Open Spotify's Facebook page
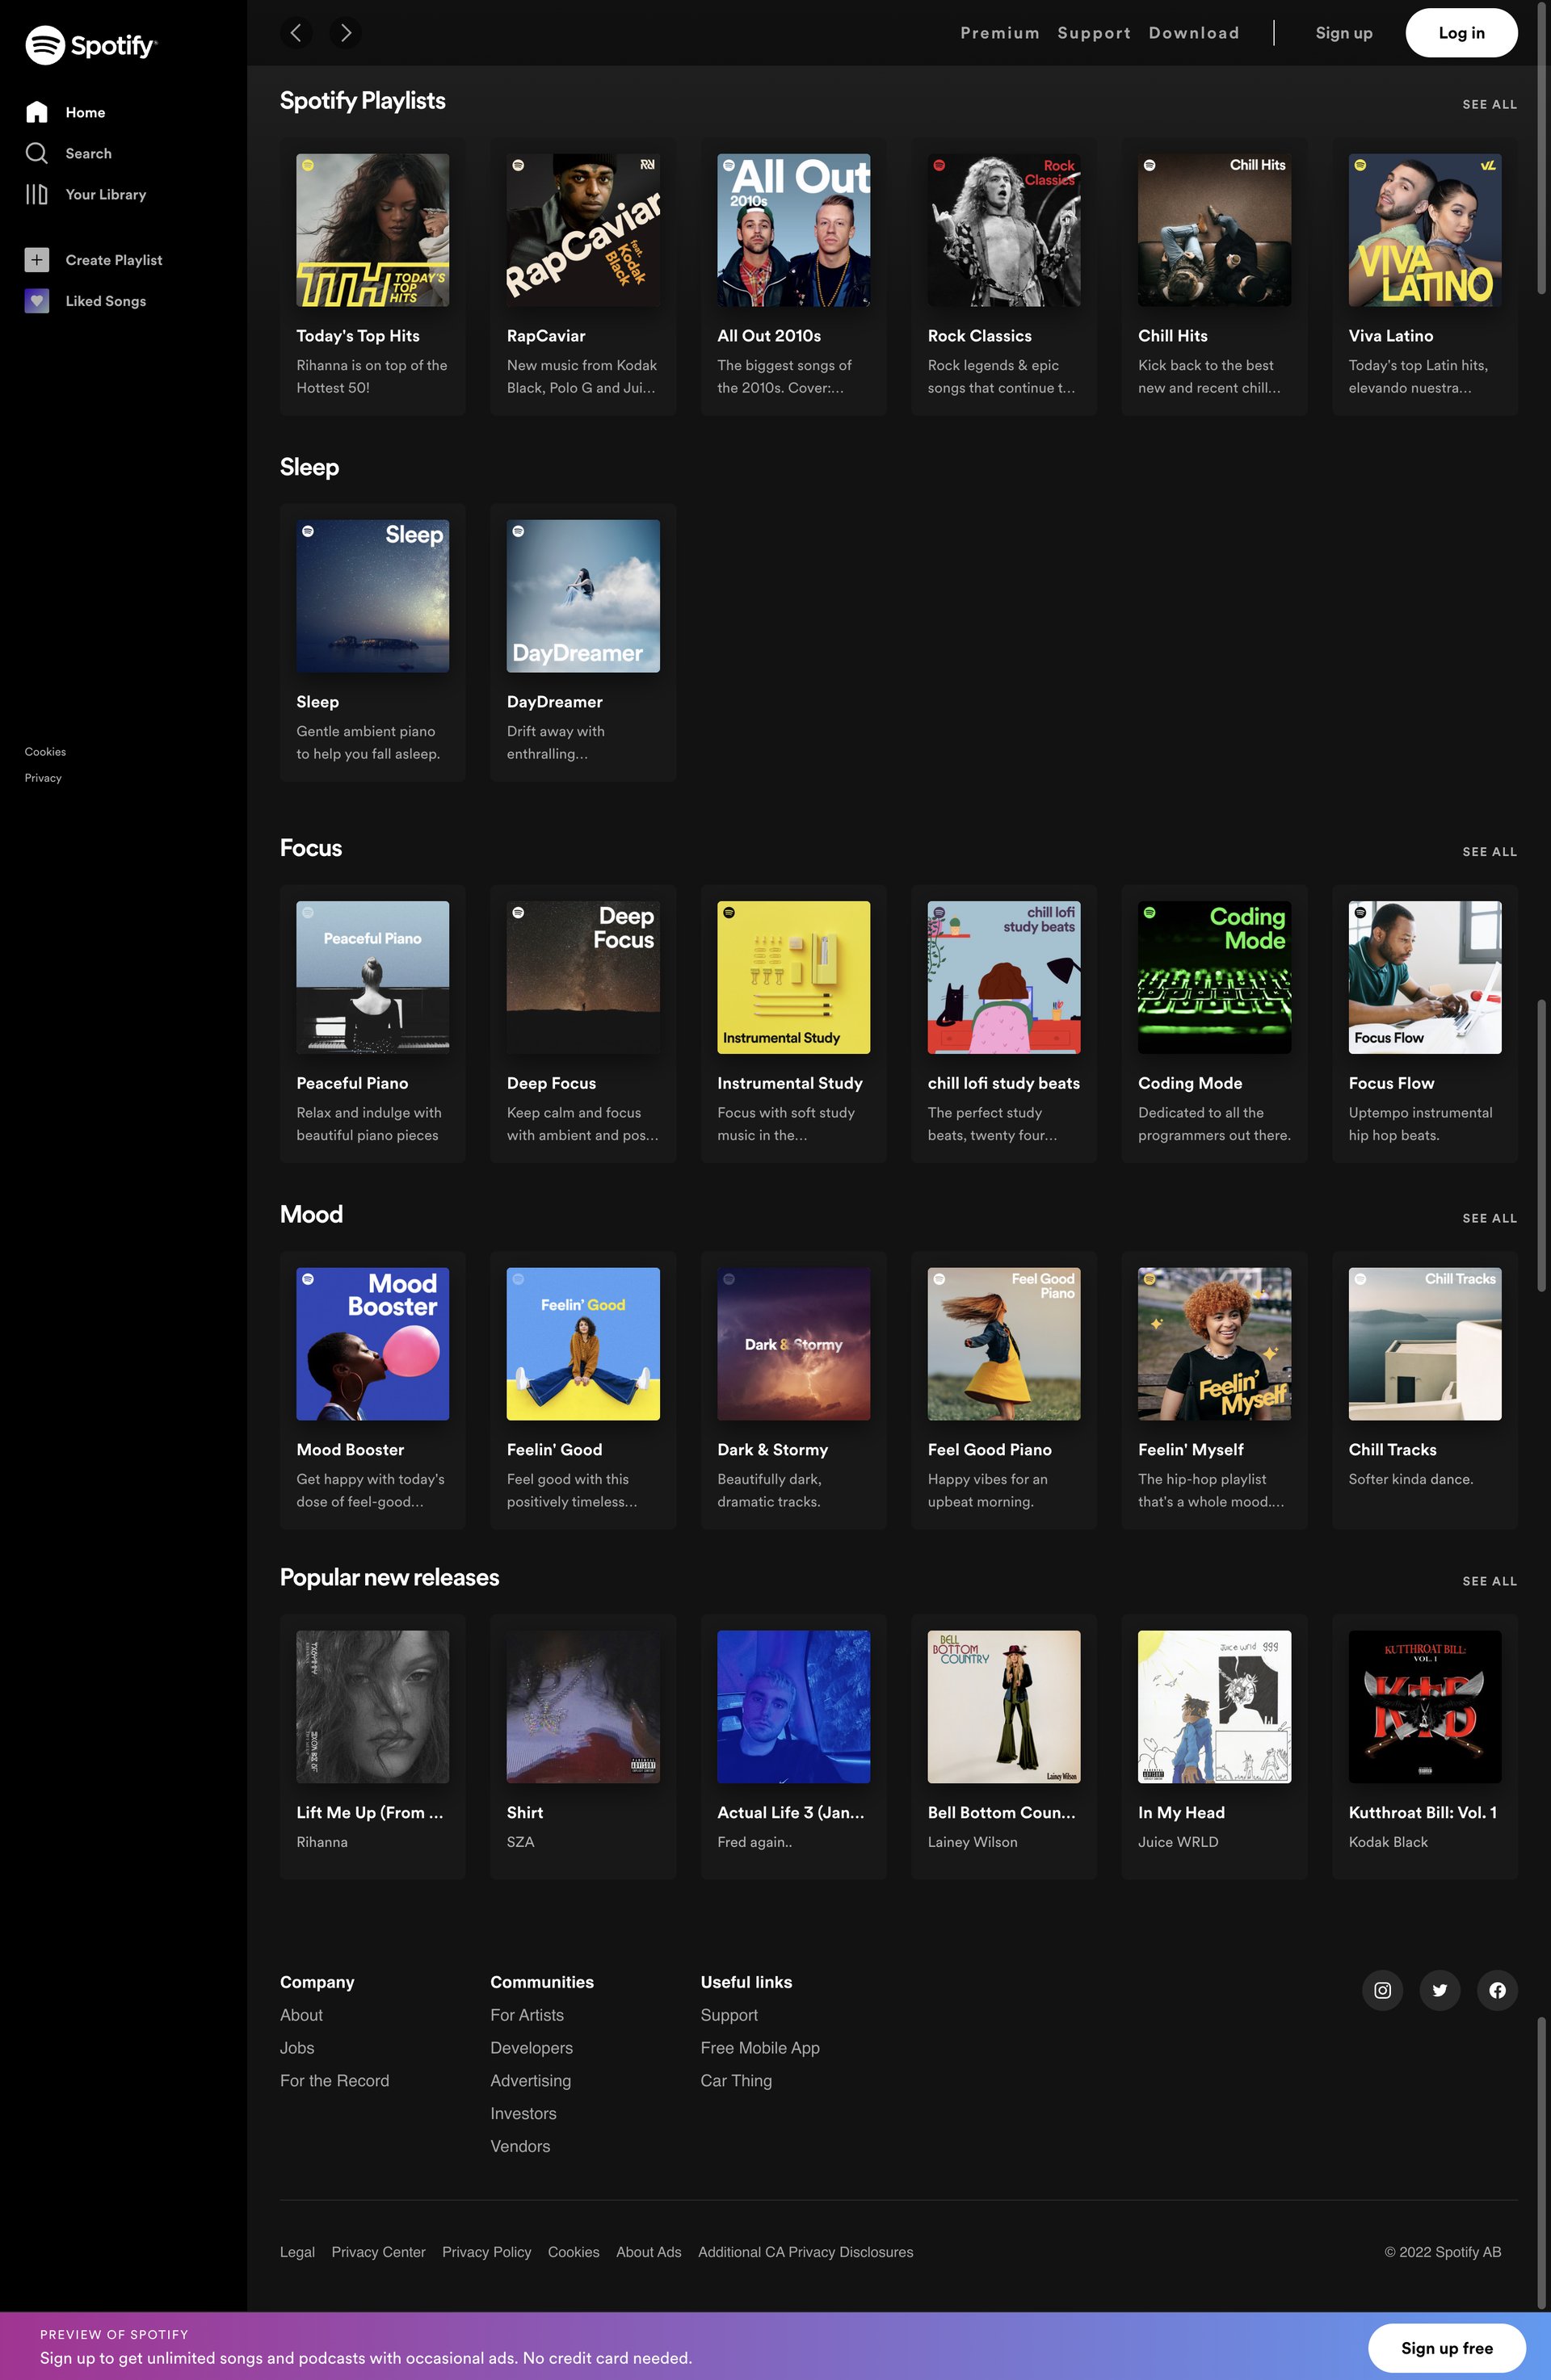This screenshot has height=2380, width=1551. [x=1497, y=1990]
